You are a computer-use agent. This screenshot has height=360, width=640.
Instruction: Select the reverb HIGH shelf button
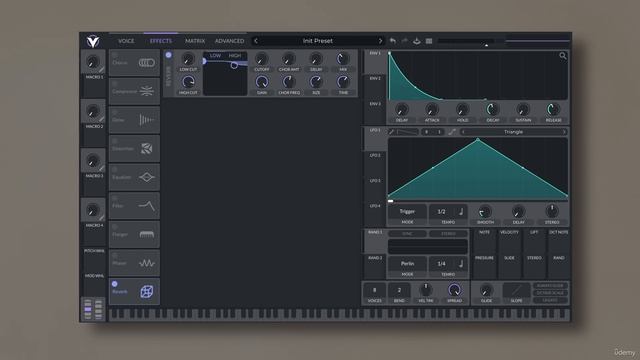tap(235, 56)
